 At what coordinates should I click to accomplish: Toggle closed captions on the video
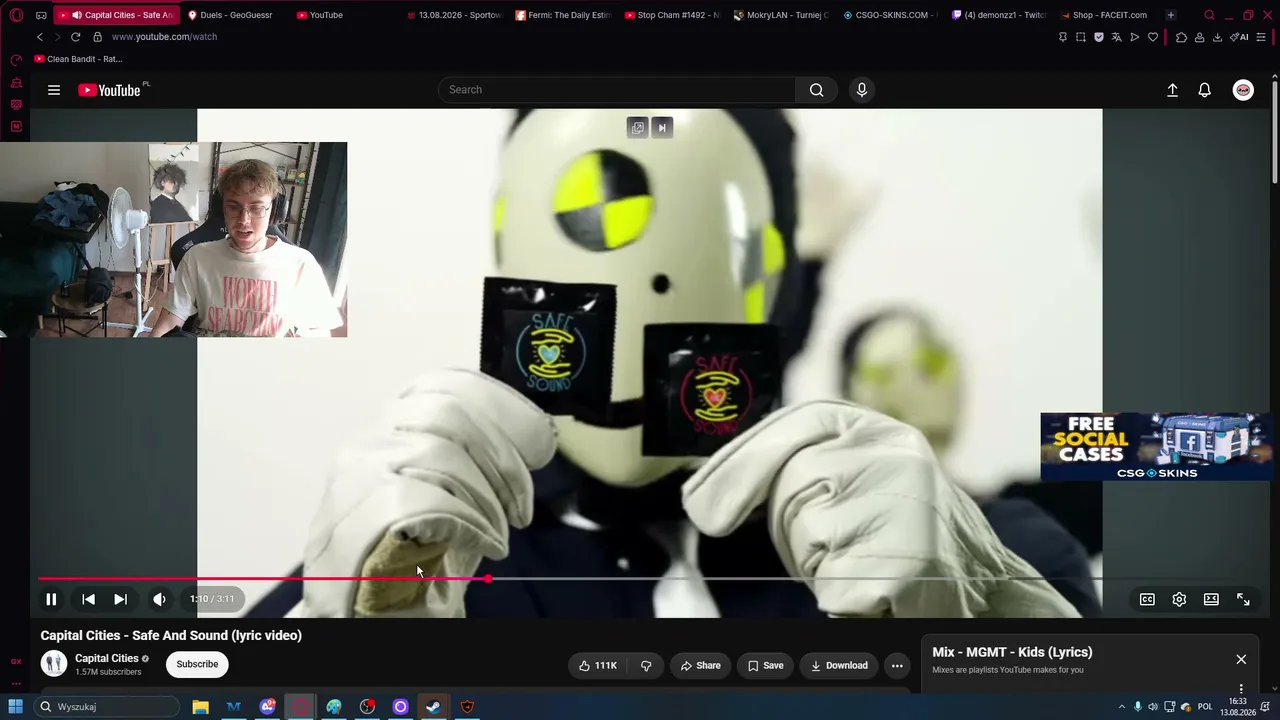pyautogui.click(x=1147, y=599)
